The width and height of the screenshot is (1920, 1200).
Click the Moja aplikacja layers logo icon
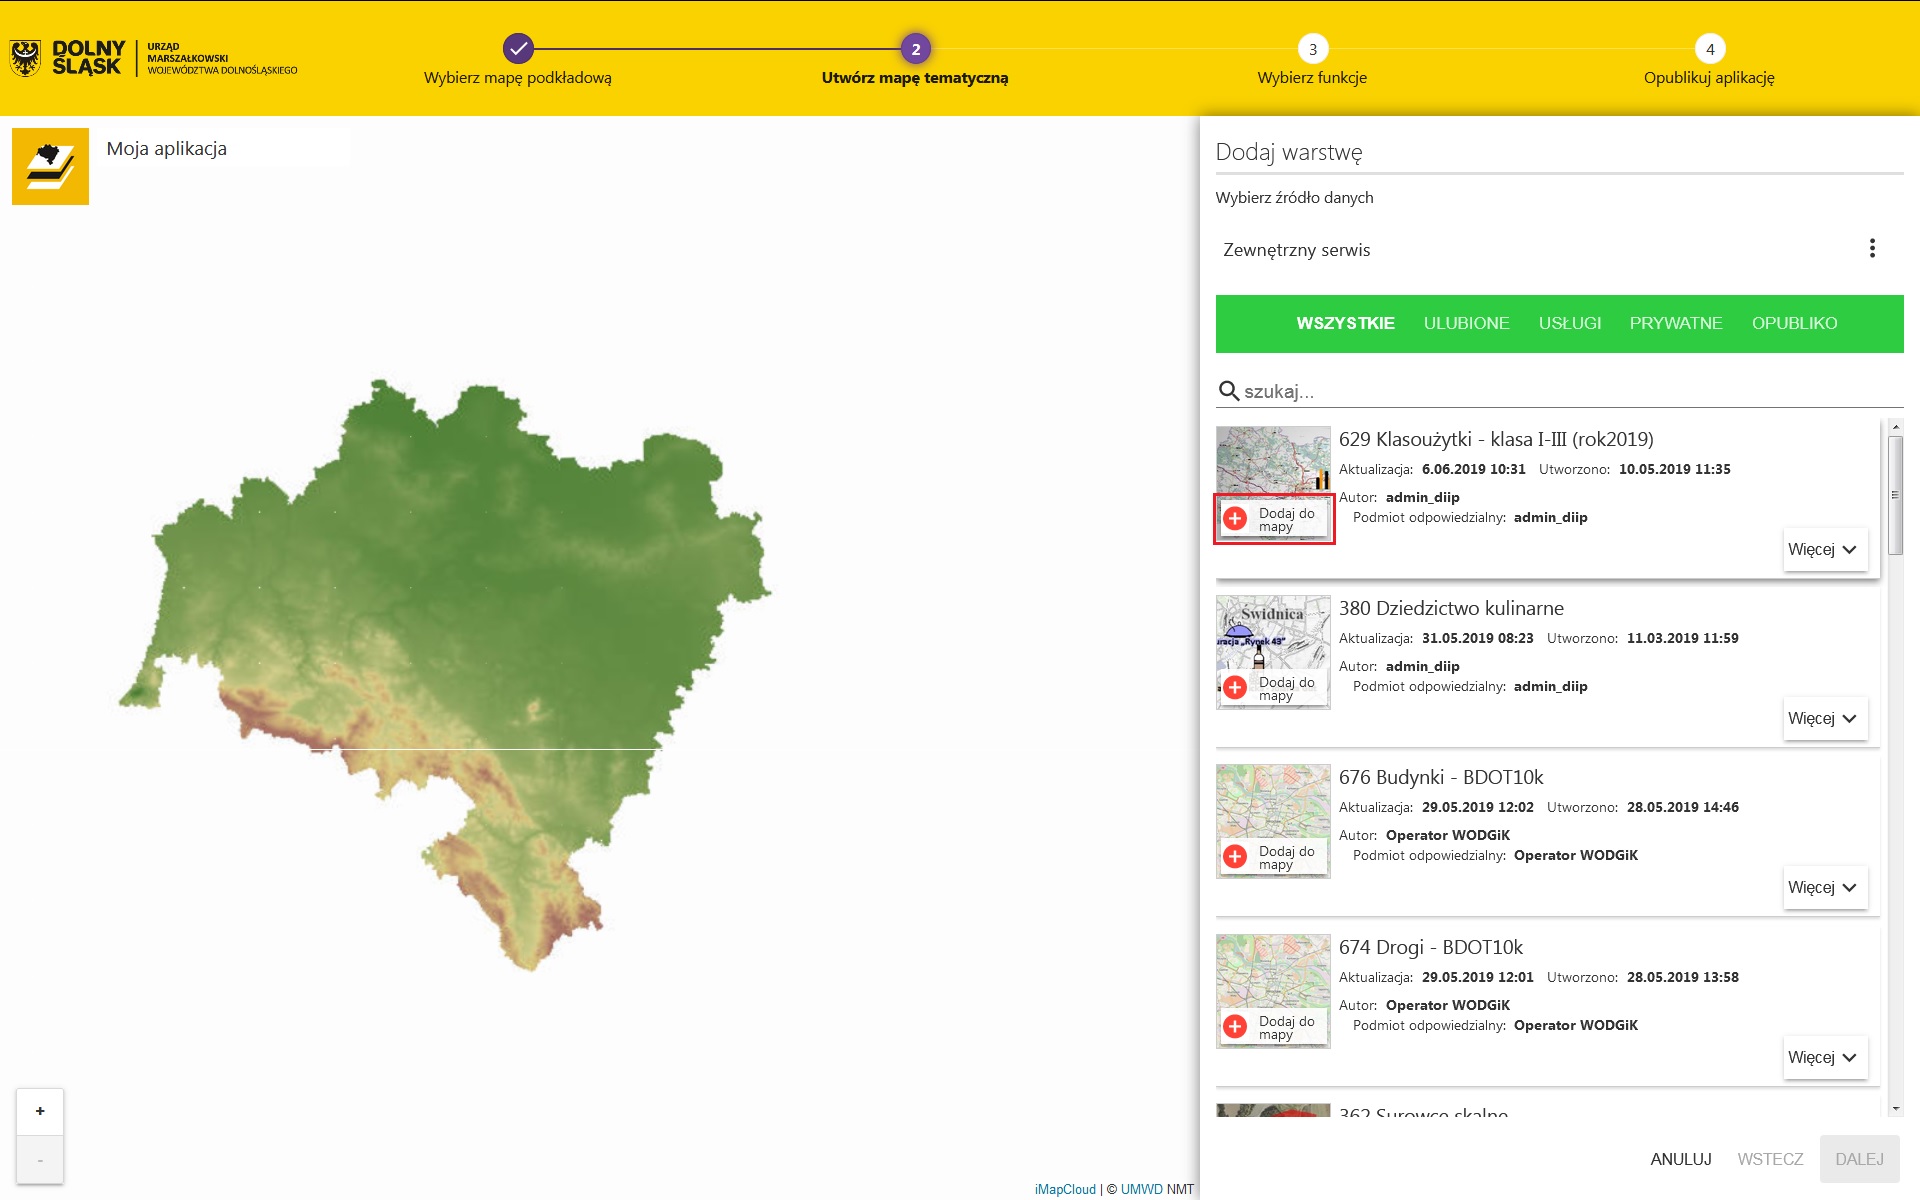pos(50,166)
